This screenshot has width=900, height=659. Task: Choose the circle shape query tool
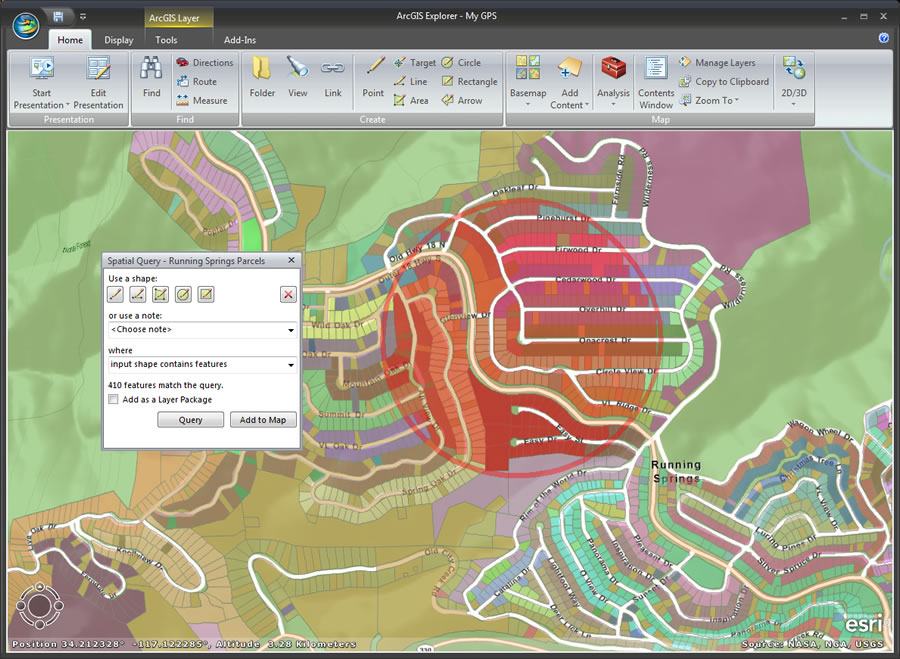[184, 294]
